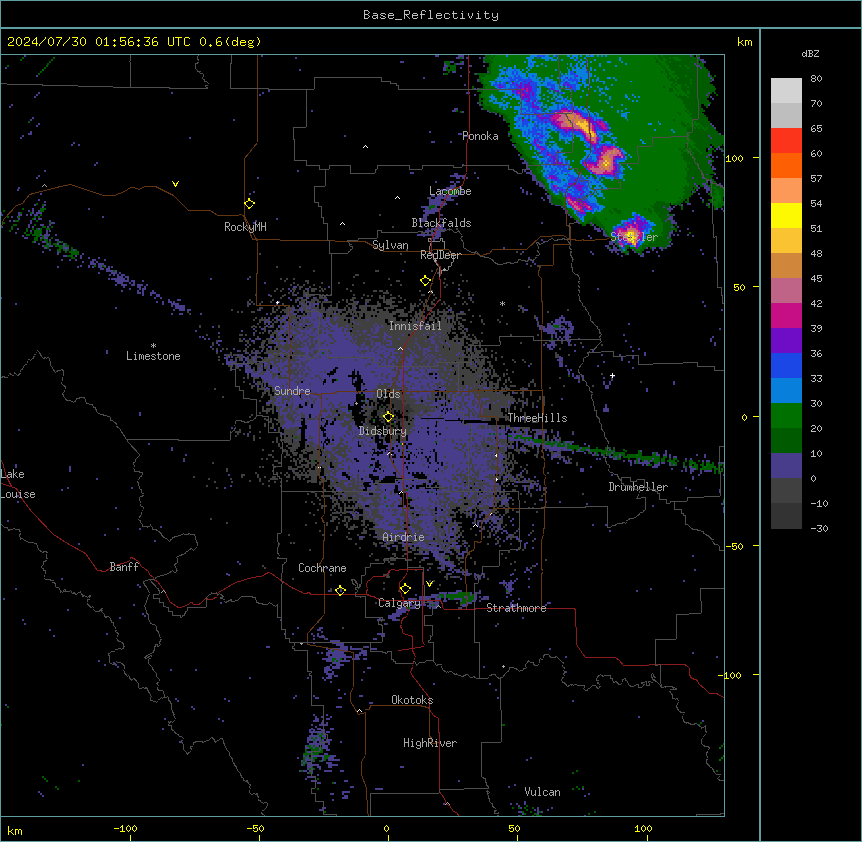Select the yellow diamond marker under Cochrane
The height and width of the screenshot is (842, 862).
(340, 590)
